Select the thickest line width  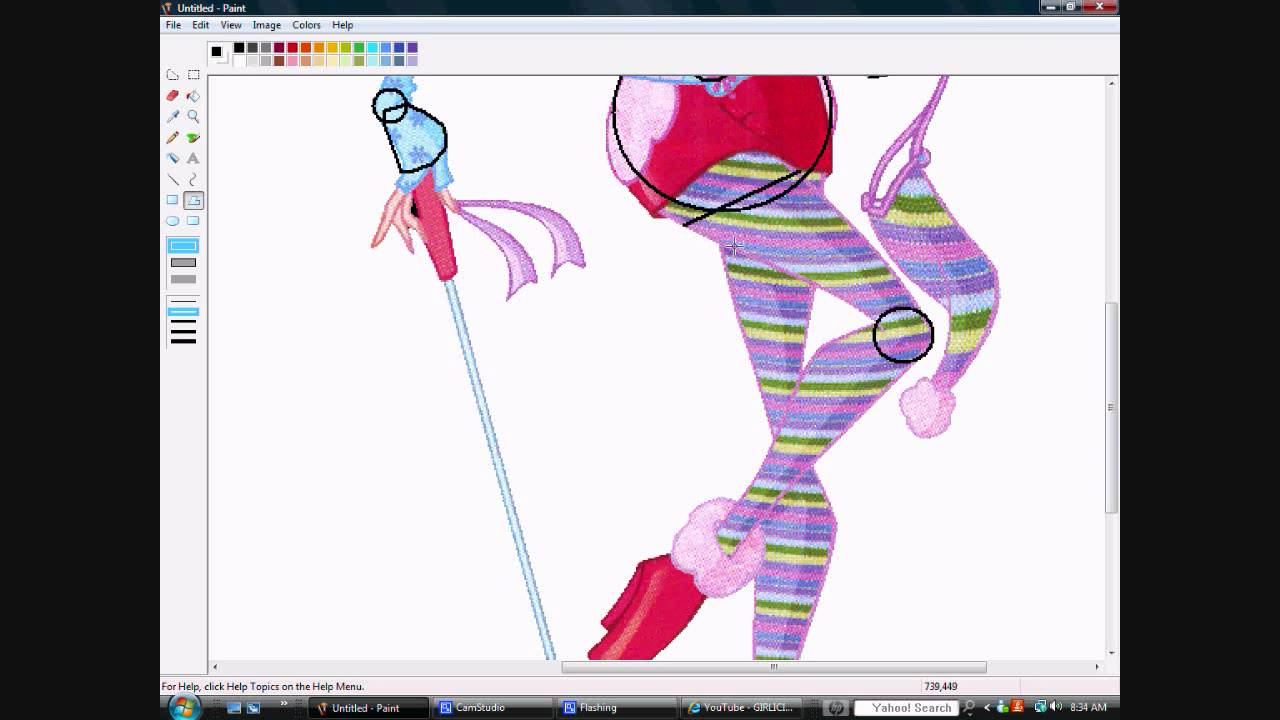[183, 341]
